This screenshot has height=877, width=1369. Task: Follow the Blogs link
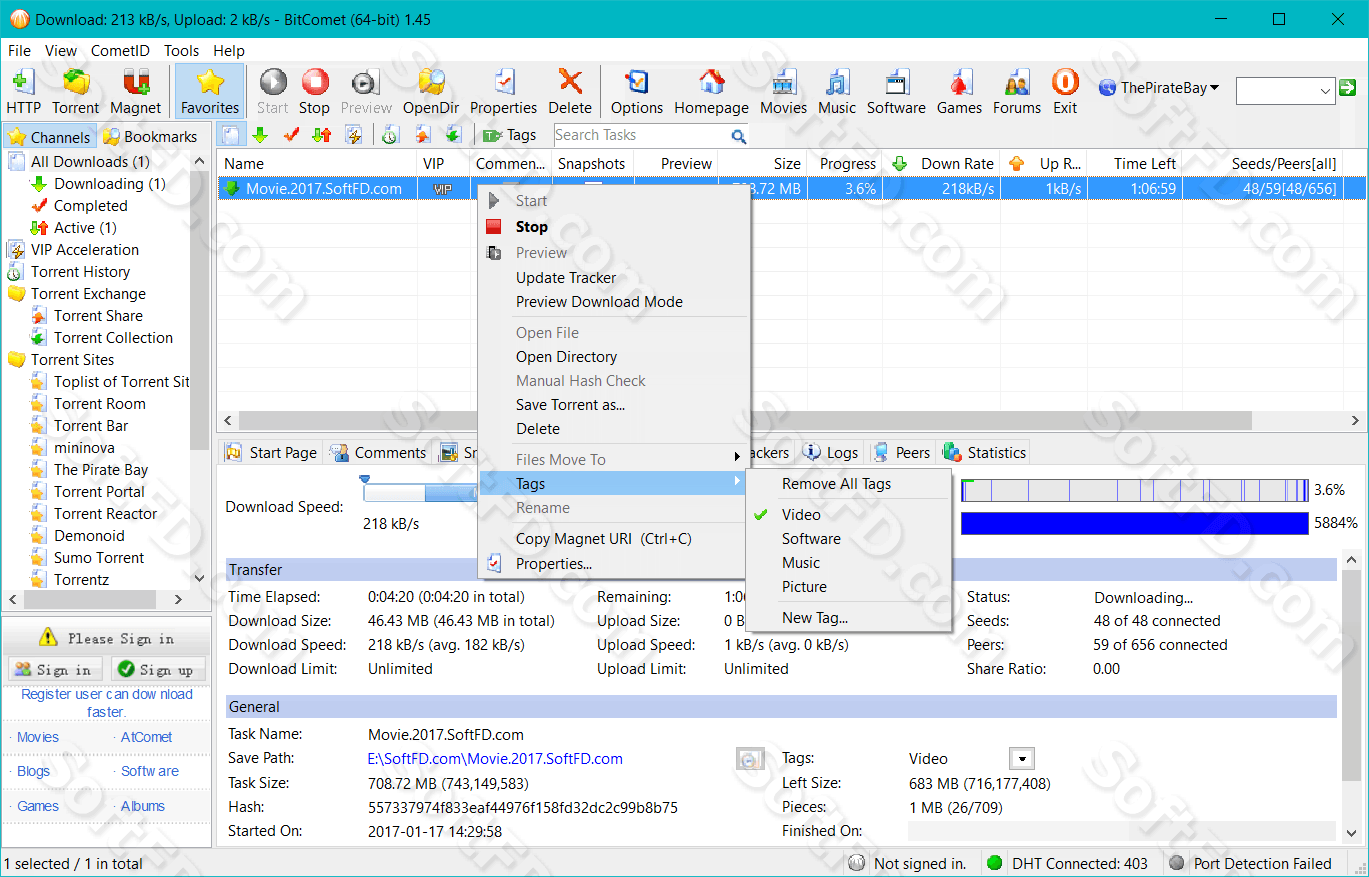pyautogui.click(x=33, y=771)
